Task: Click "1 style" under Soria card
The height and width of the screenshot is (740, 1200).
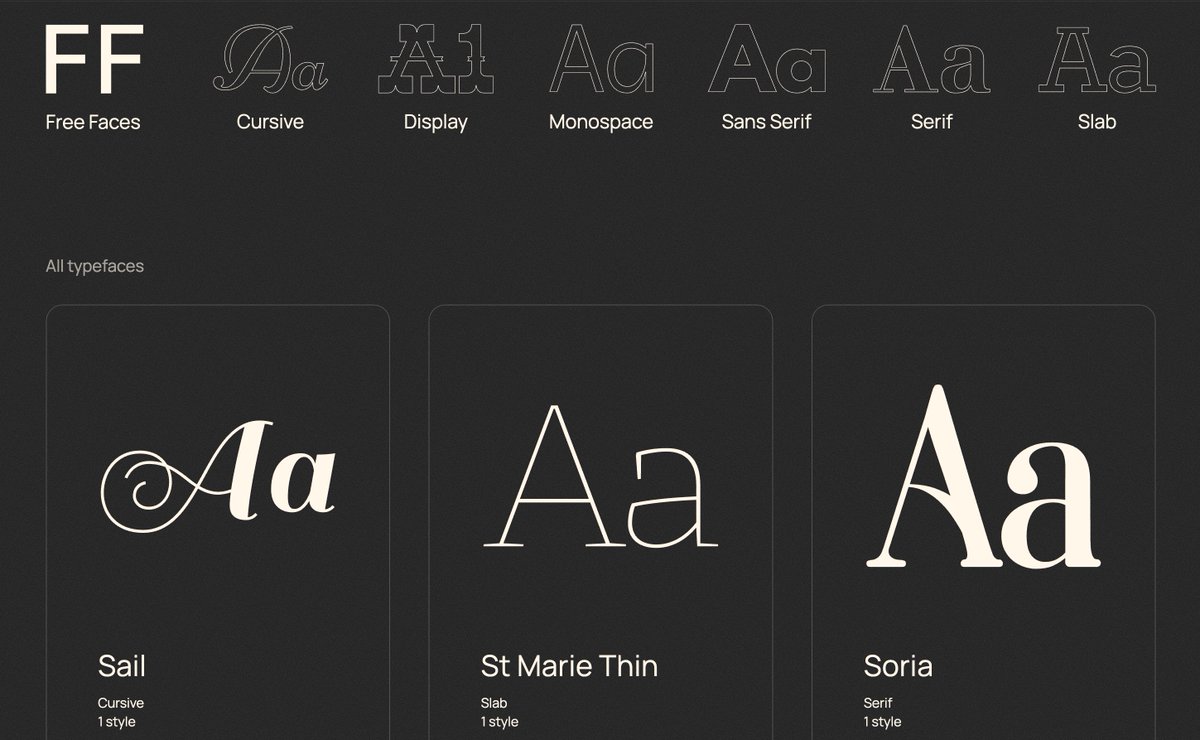Action: click(x=883, y=722)
